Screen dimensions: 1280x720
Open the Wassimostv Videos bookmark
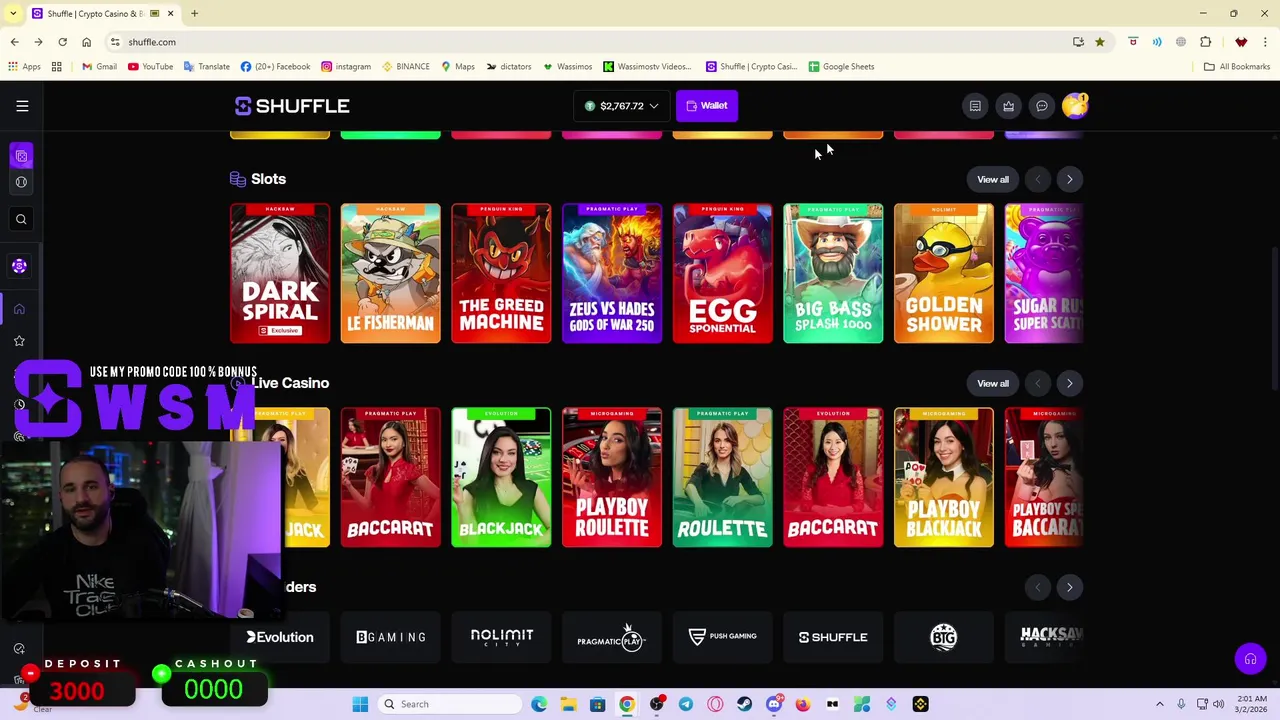pyautogui.click(x=647, y=66)
